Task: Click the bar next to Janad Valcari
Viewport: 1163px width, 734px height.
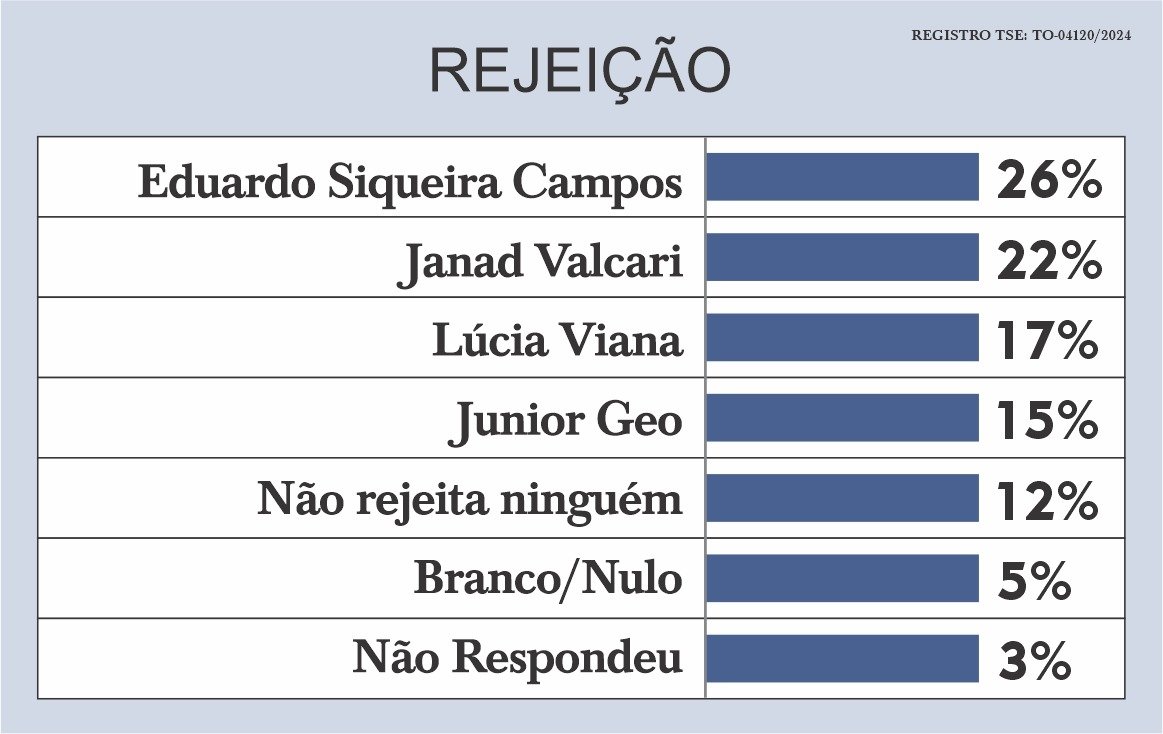Action: tap(842, 257)
